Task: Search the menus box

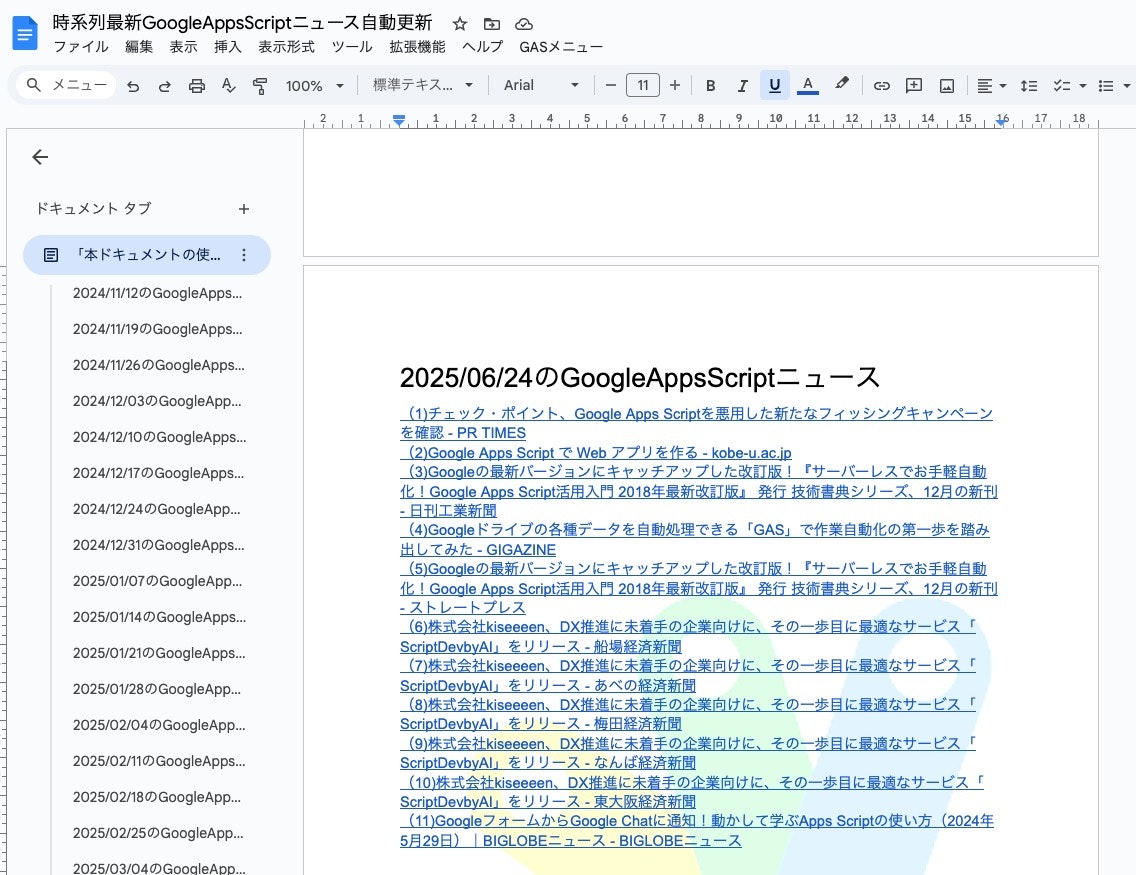Action: (66, 85)
